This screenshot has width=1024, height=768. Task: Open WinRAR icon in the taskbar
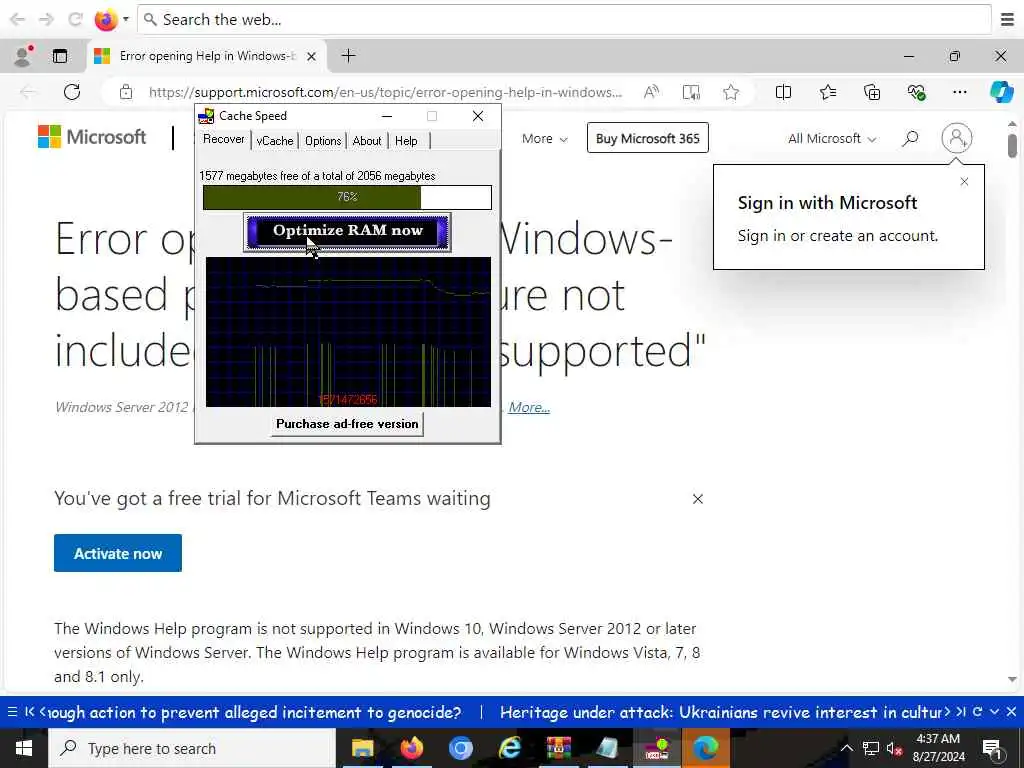558,748
